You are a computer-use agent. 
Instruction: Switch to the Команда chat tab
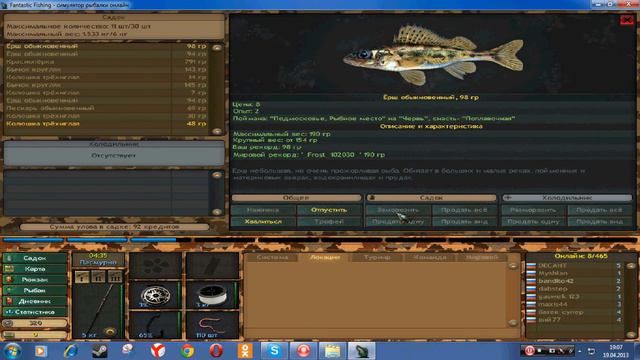point(429,258)
